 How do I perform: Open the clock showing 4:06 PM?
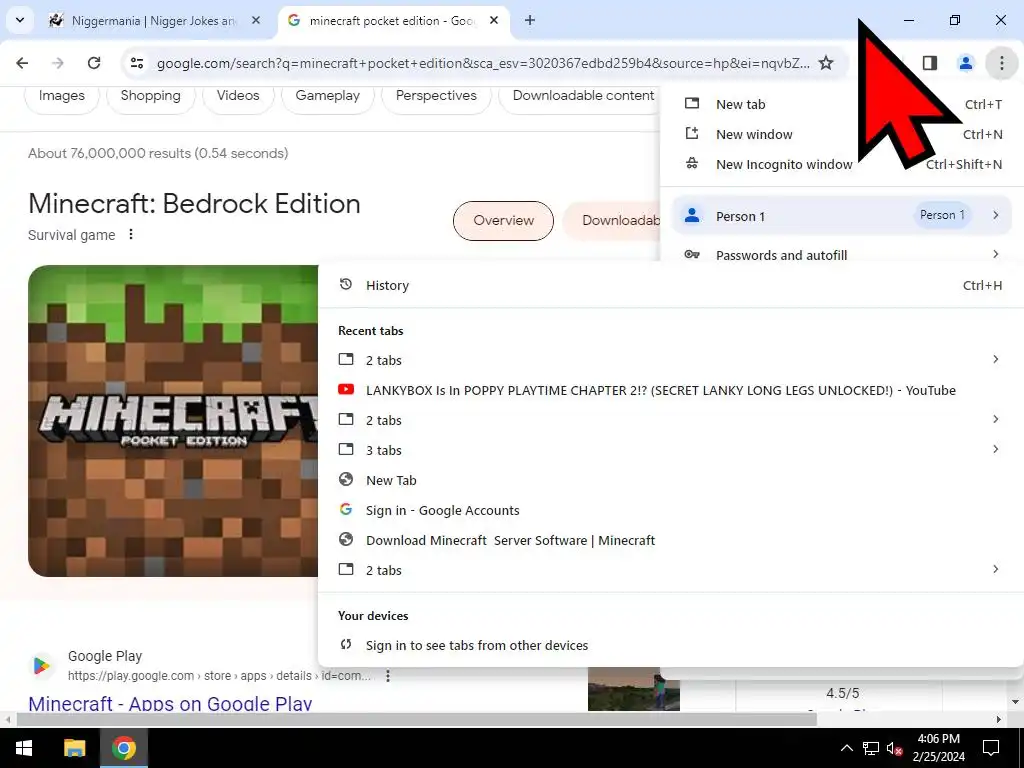(x=938, y=748)
